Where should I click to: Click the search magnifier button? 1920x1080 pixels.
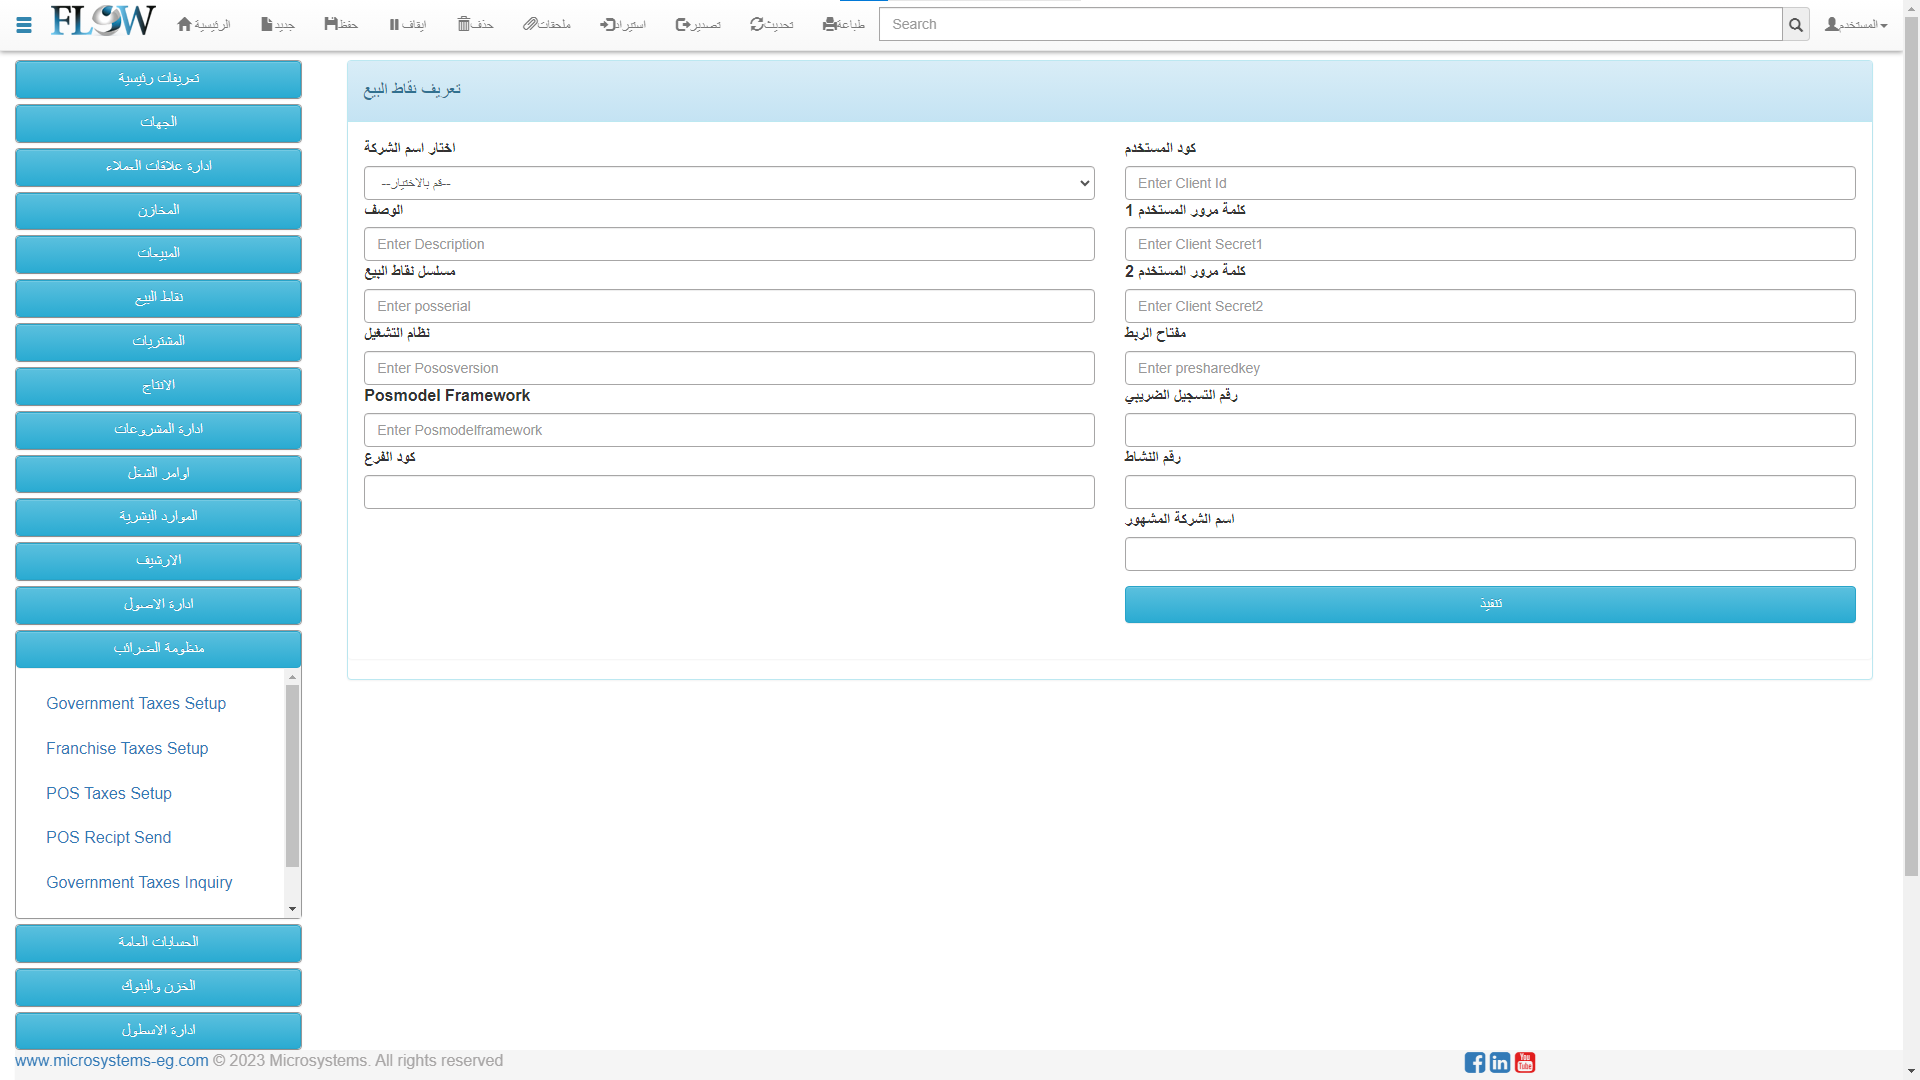pyautogui.click(x=1796, y=25)
